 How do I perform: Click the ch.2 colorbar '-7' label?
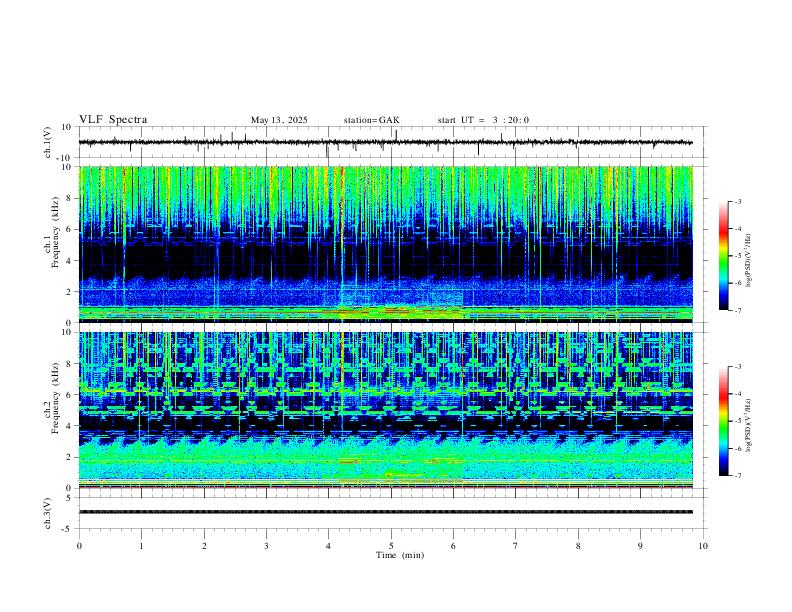pyautogui.click(x=737, y=476)
